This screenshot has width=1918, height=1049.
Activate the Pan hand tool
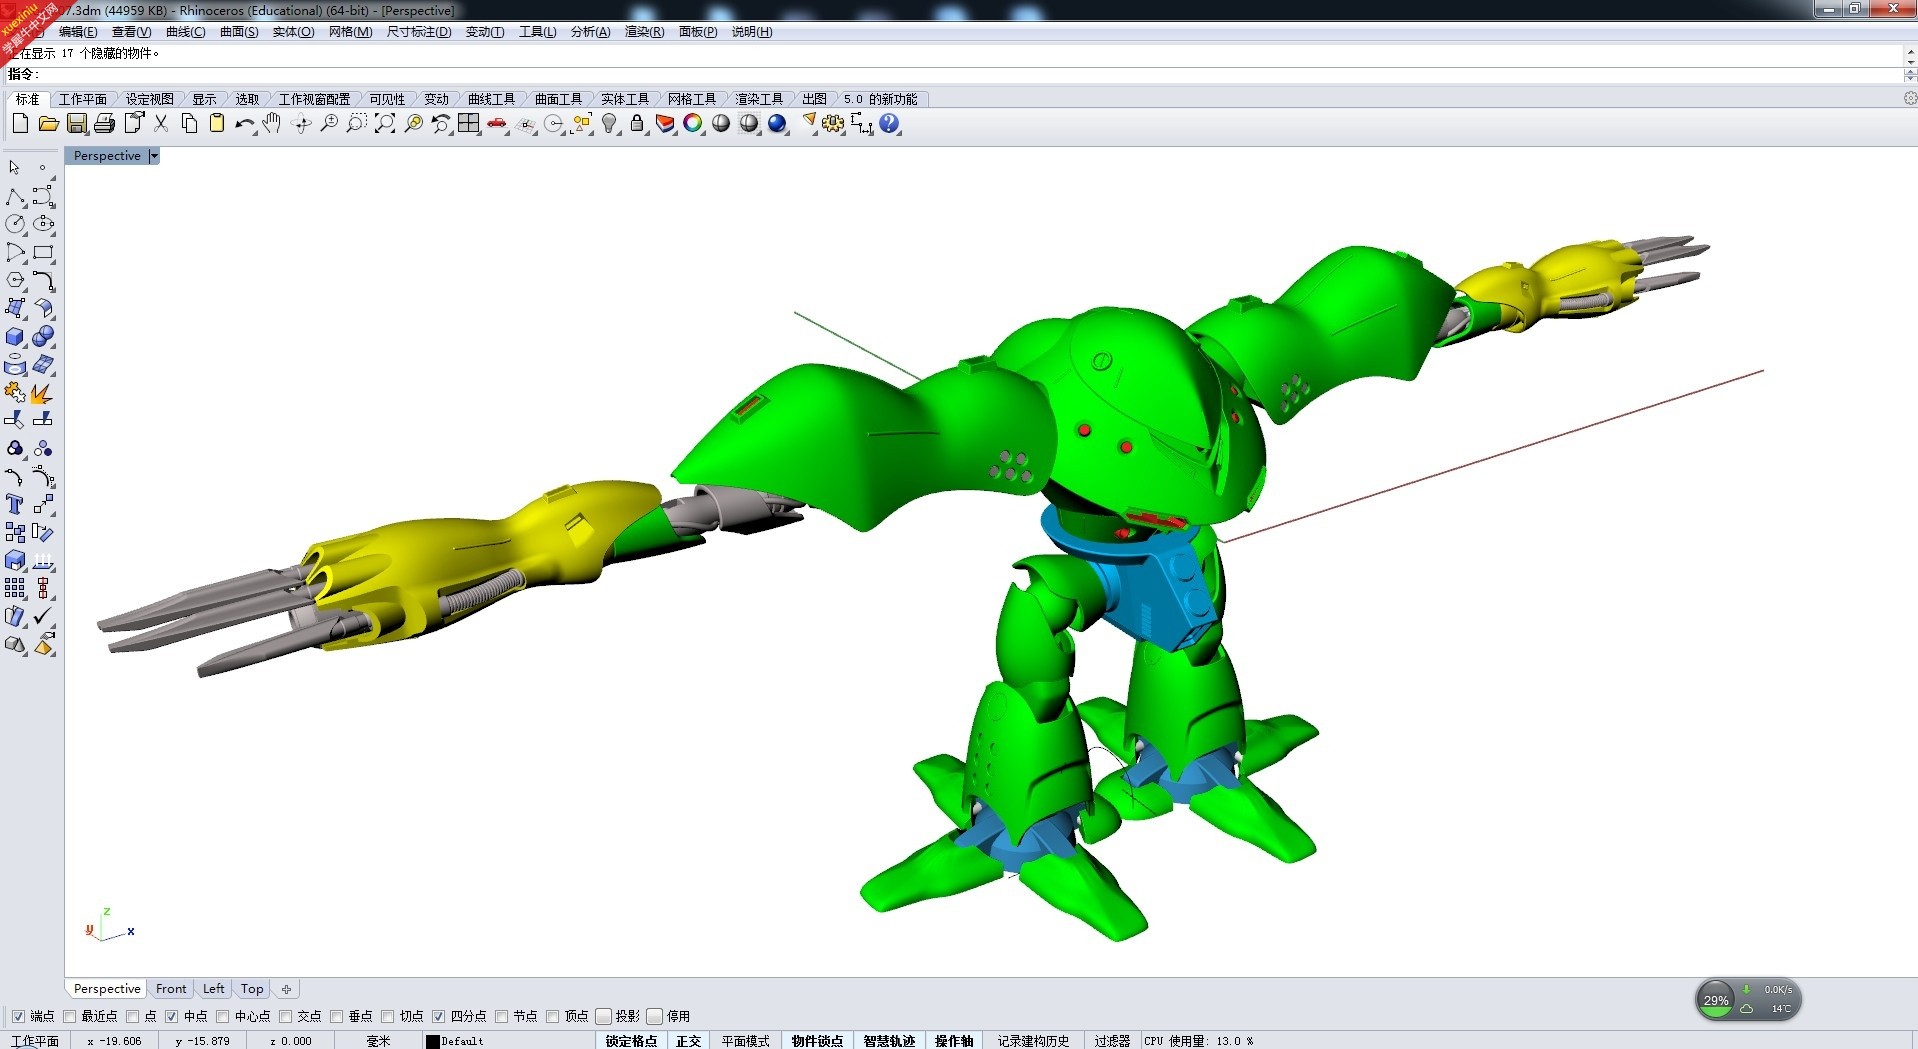pyautogui.click(x=272, y=124)
